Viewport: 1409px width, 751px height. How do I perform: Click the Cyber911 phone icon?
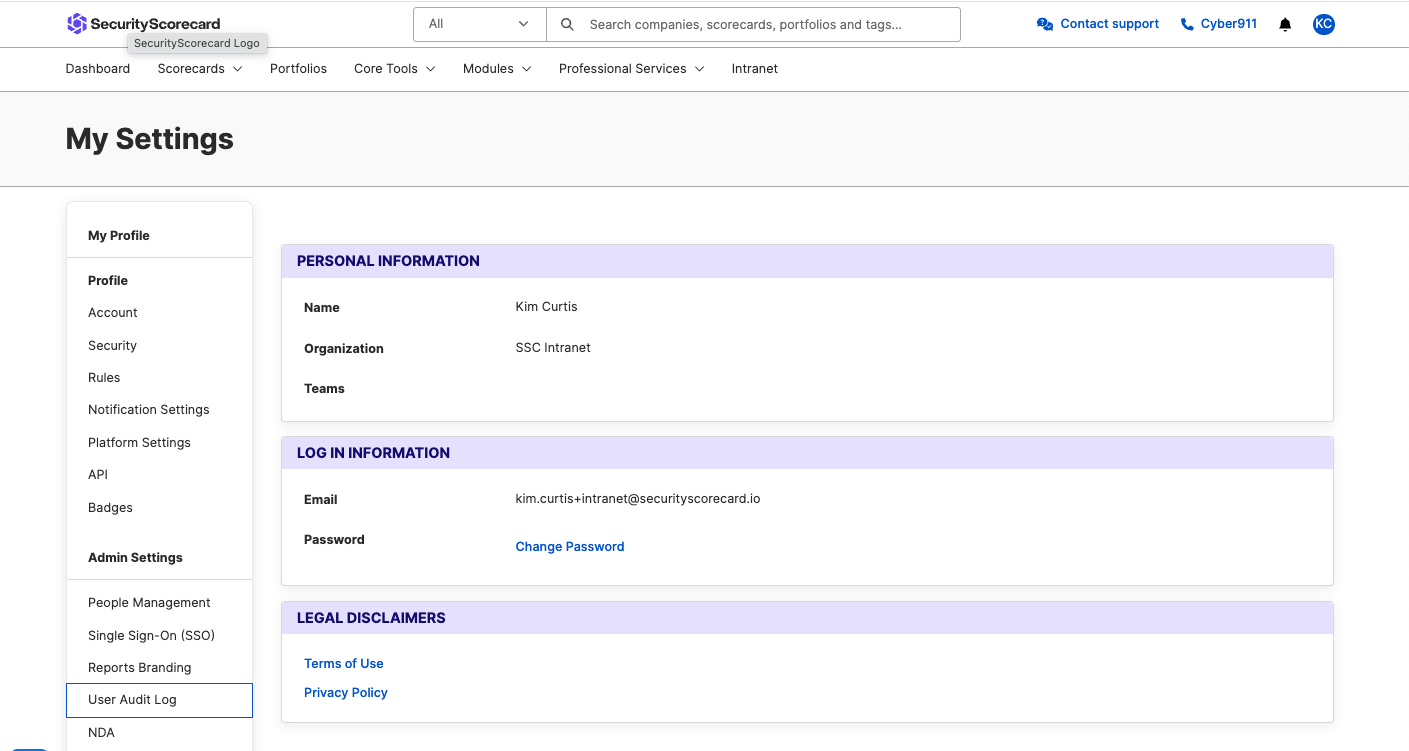(1187, 24)
